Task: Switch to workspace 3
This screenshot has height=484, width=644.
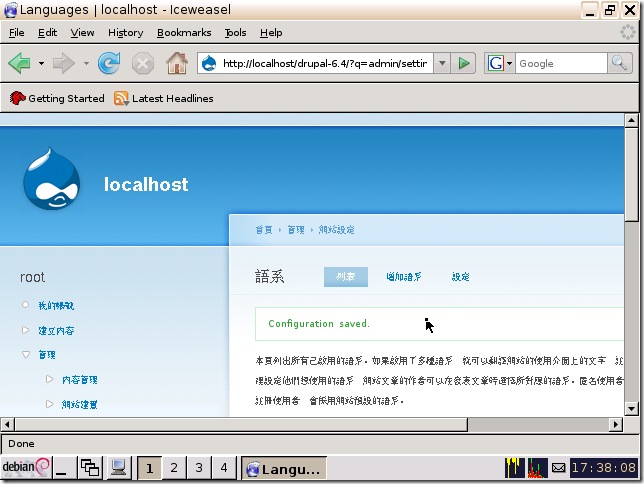Action: (199, 468)
